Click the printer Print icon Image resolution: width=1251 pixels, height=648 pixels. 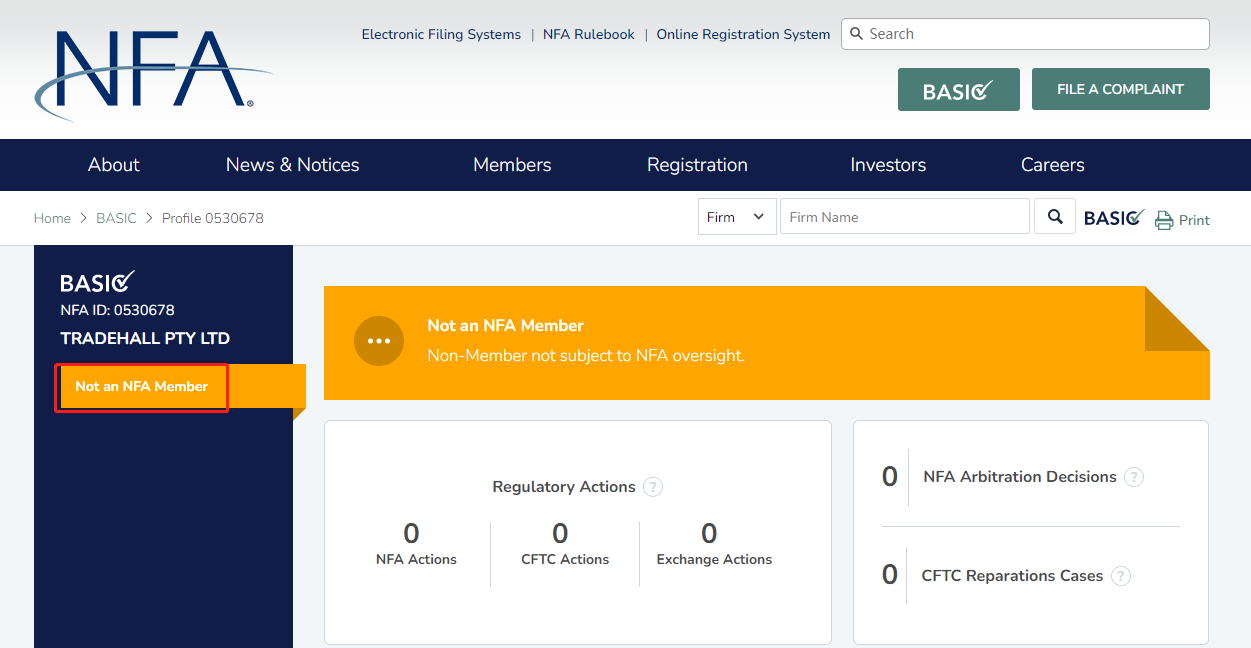click(1164, 220)
